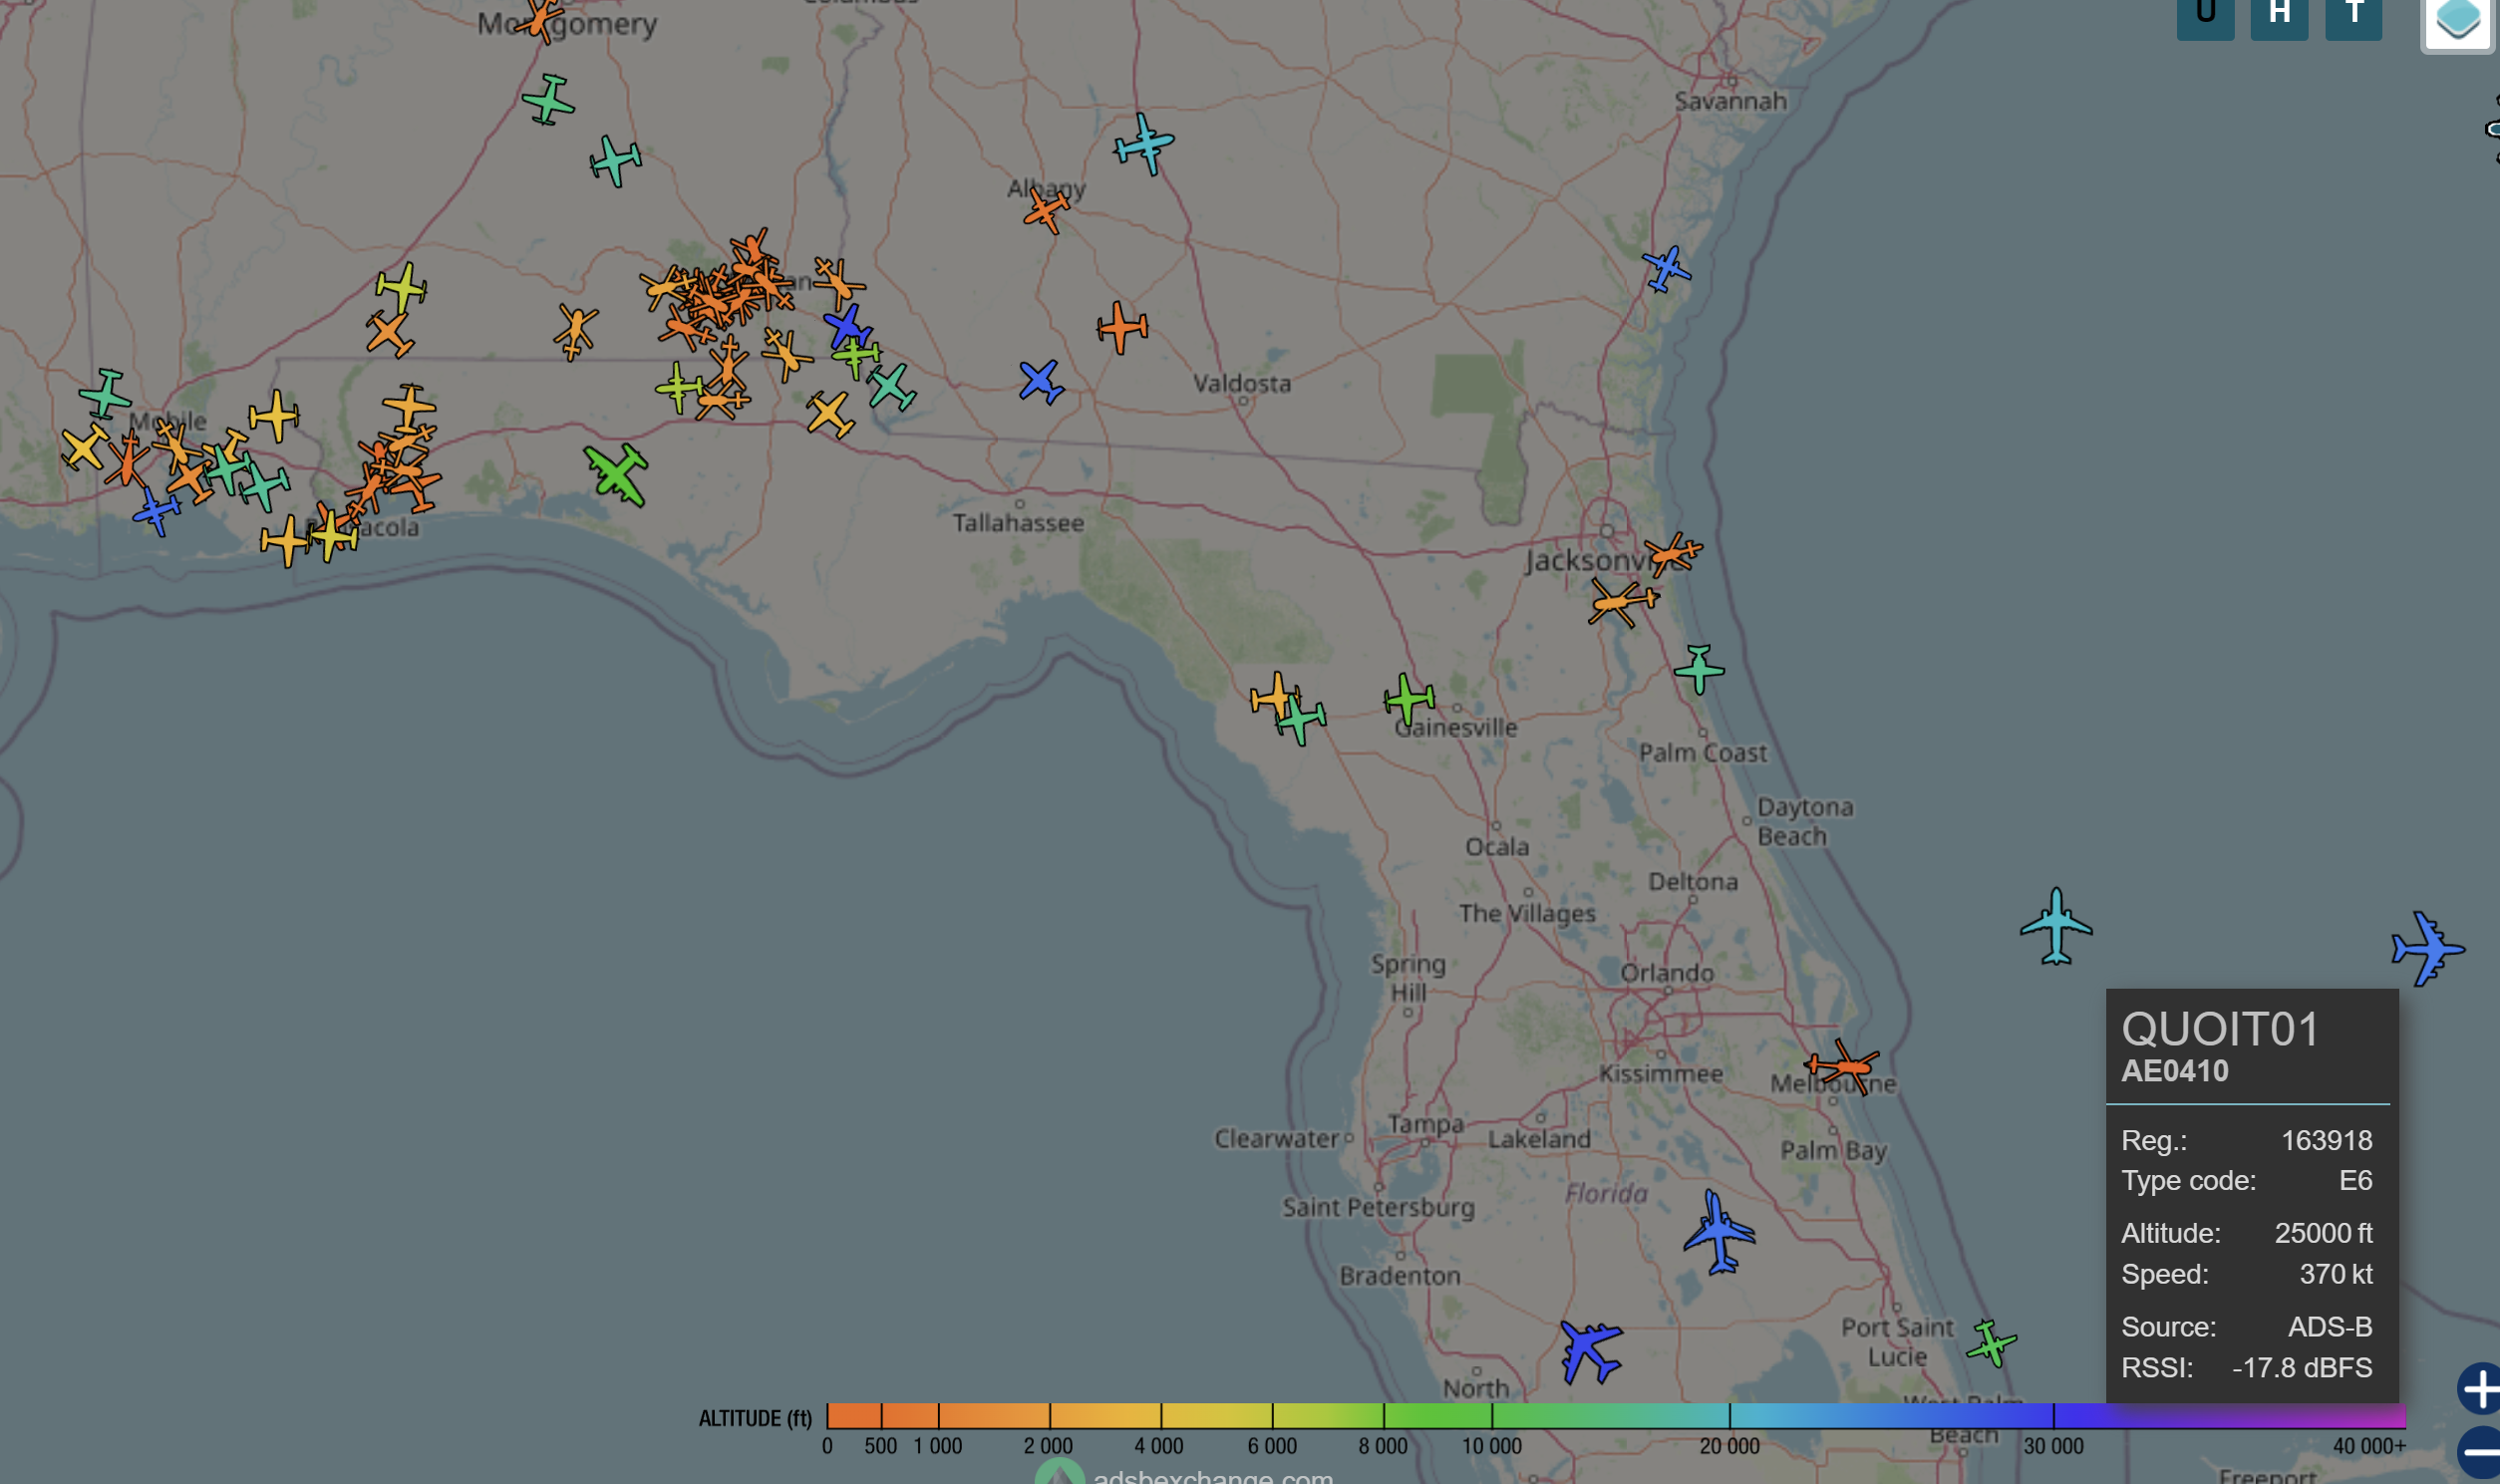Viewport: 2500px width, 1484px height.
Task: Select the green plane just south of Montgomery
Action: click(548, 99)
